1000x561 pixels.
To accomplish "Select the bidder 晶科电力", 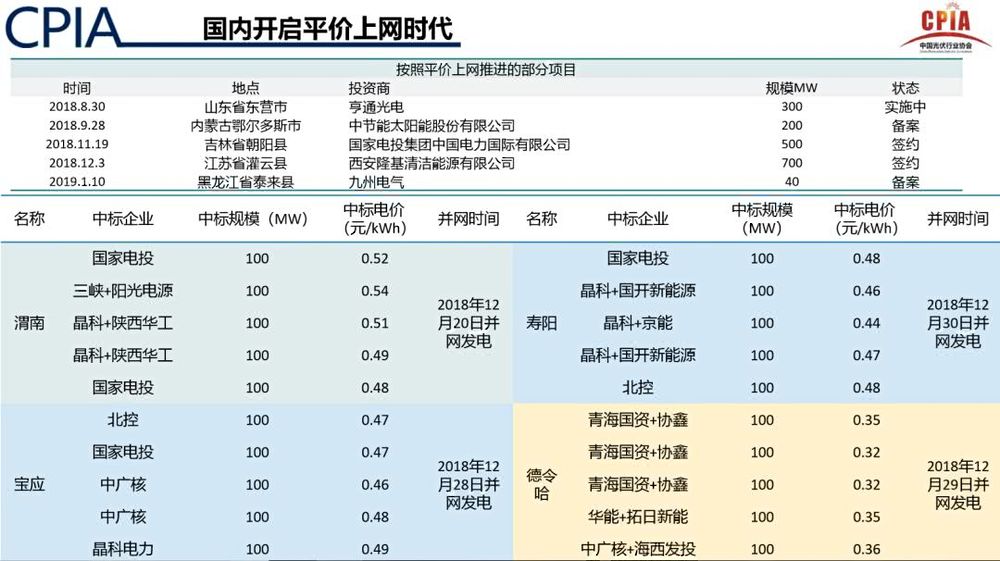I will [x=122, y=549].
